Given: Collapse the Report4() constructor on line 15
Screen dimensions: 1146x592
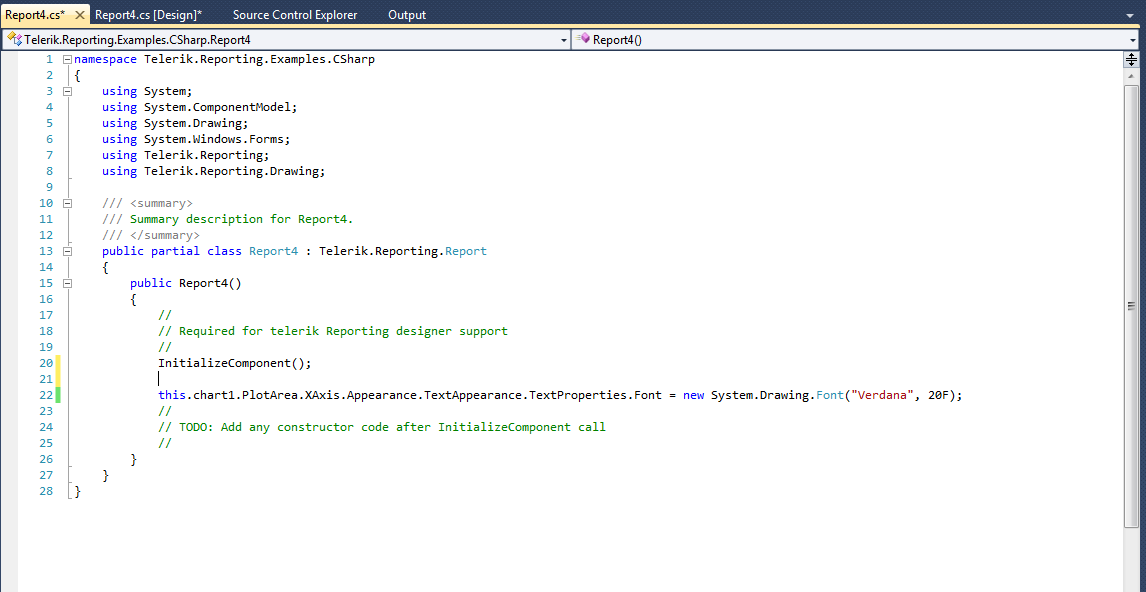Looking at the screenshot, I should coord(68,284).
